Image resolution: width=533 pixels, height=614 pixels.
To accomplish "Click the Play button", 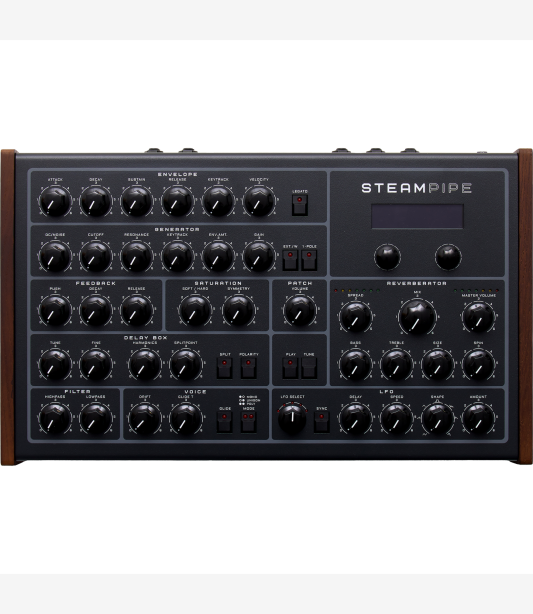I will pyautogui.click(x=290, y=368).
